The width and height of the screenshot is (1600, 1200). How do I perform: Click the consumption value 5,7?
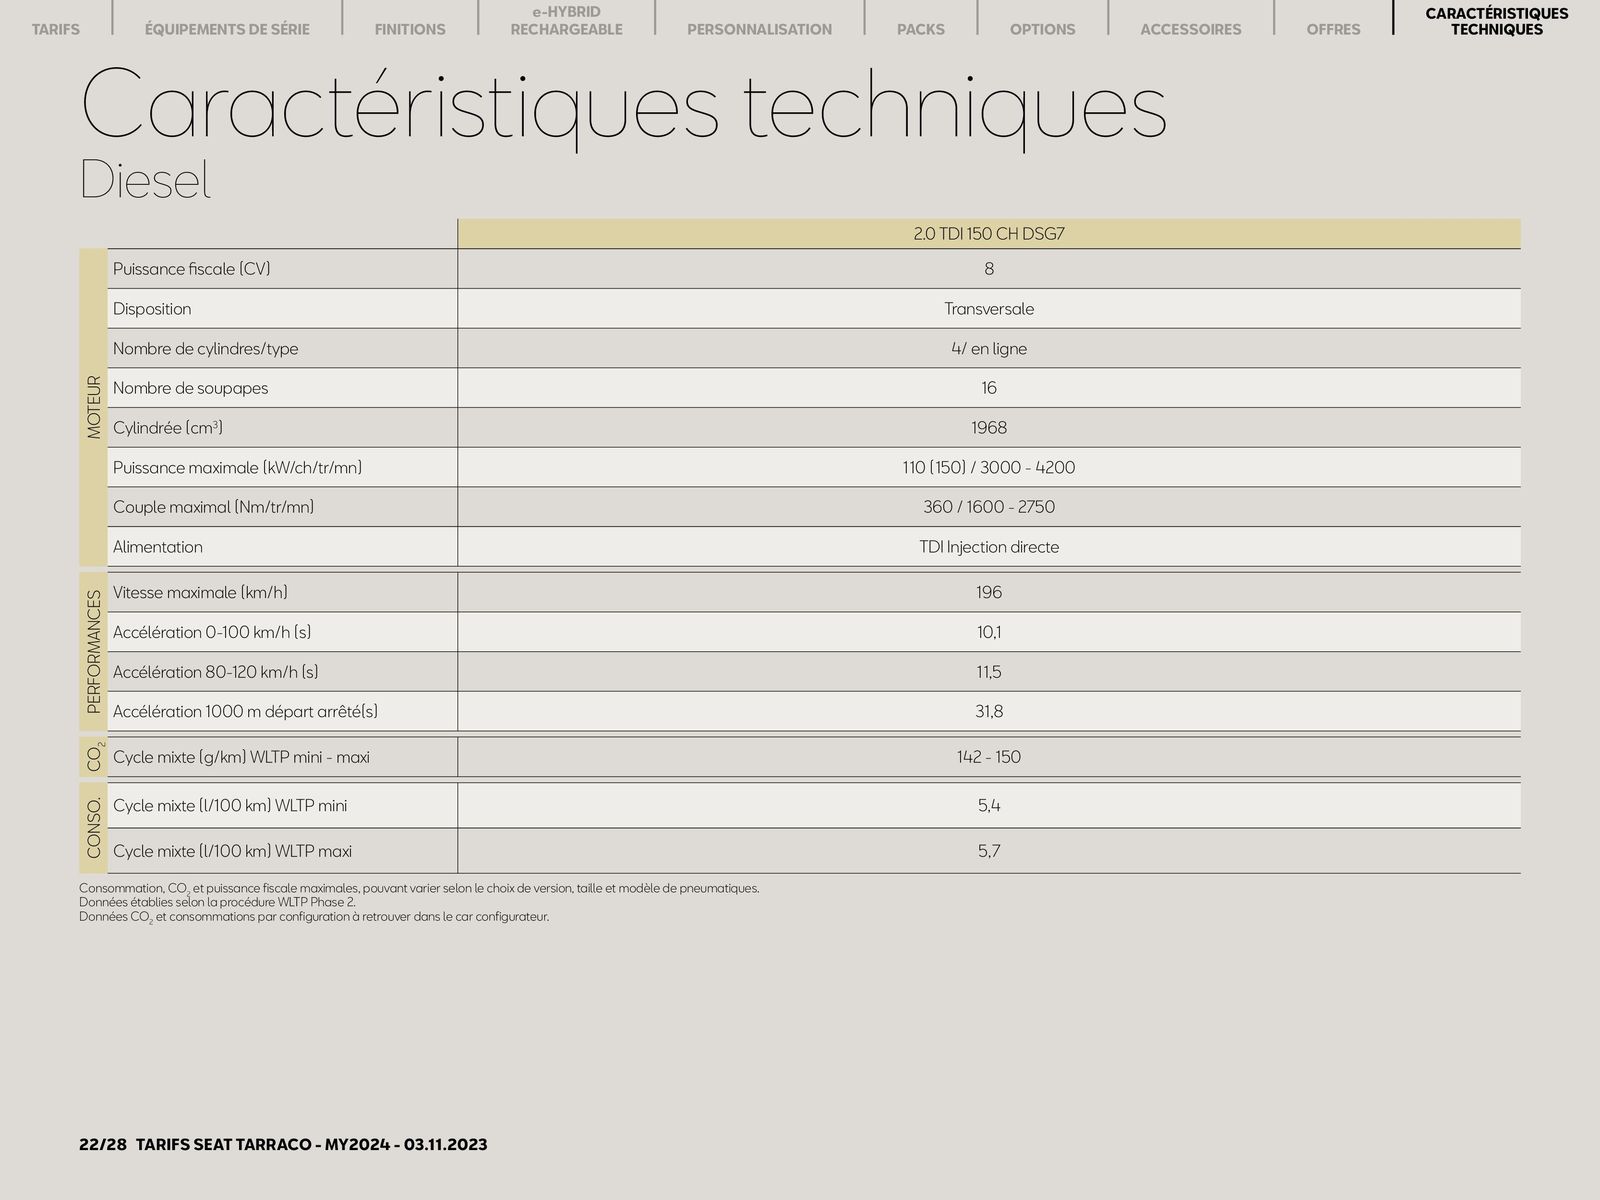989,852
